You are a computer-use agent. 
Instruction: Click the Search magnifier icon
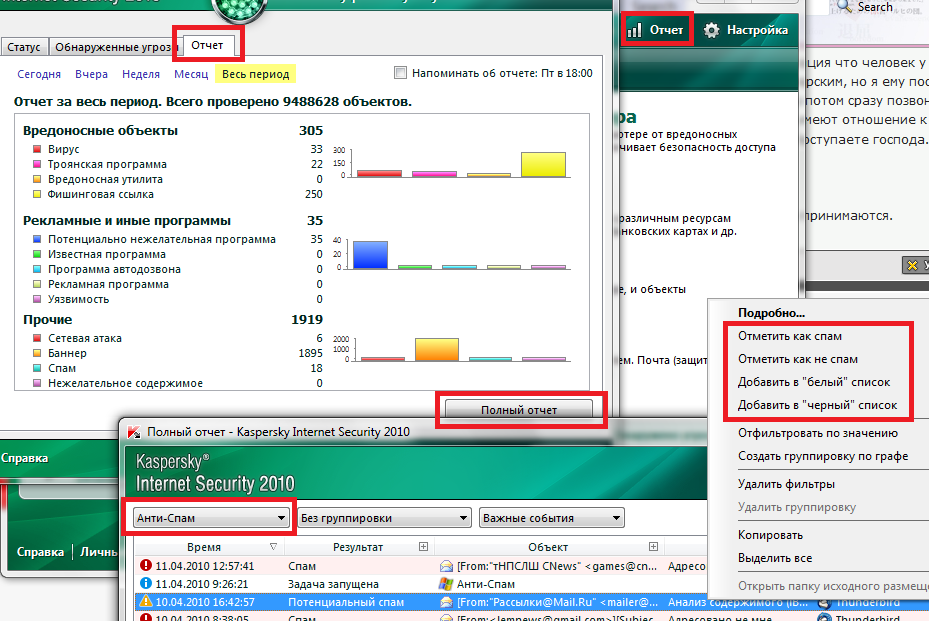(x=845, y=7)
